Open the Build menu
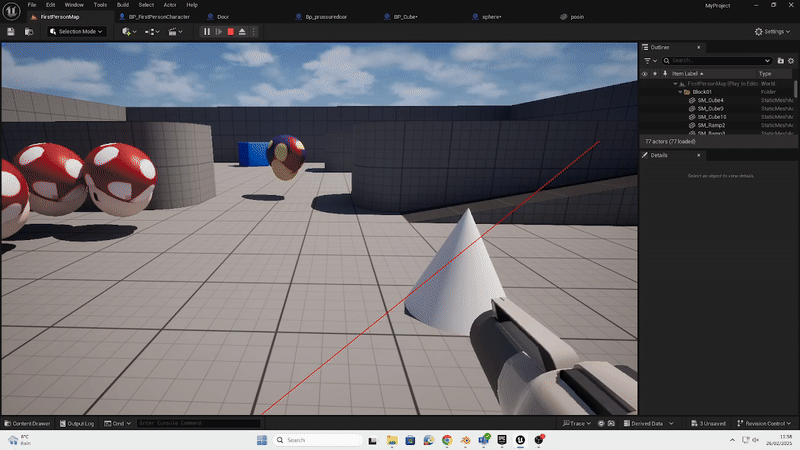The image size is (800, 450). click(x=123, y=5)
